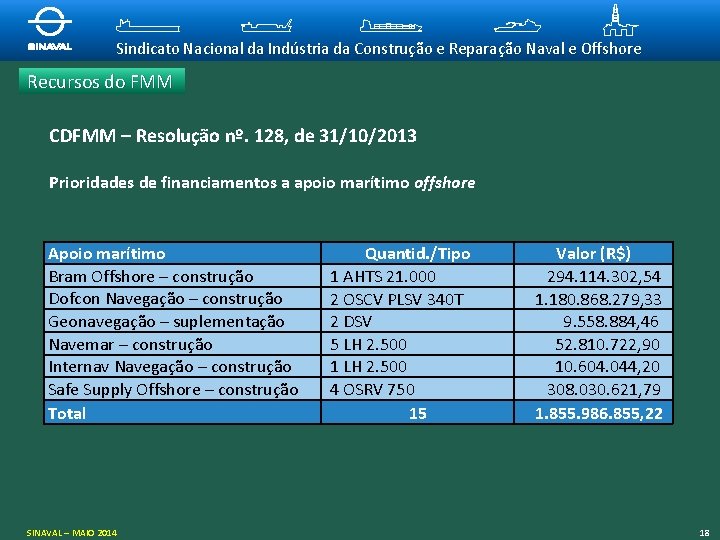
Task: Click the slide page number 18
Action: 704,533
